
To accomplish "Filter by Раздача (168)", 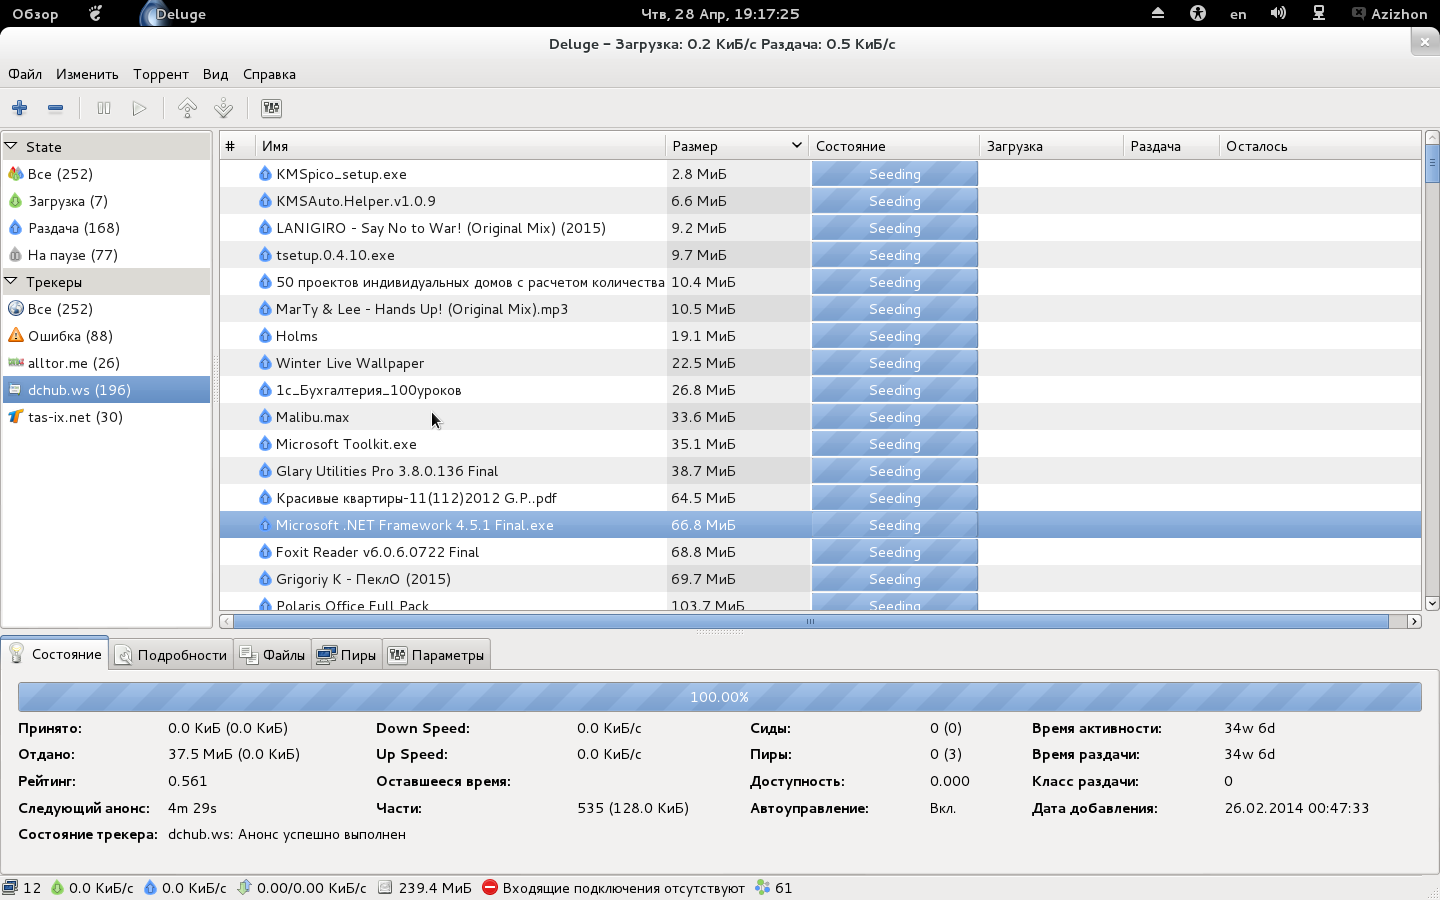I will pos(106,228).
